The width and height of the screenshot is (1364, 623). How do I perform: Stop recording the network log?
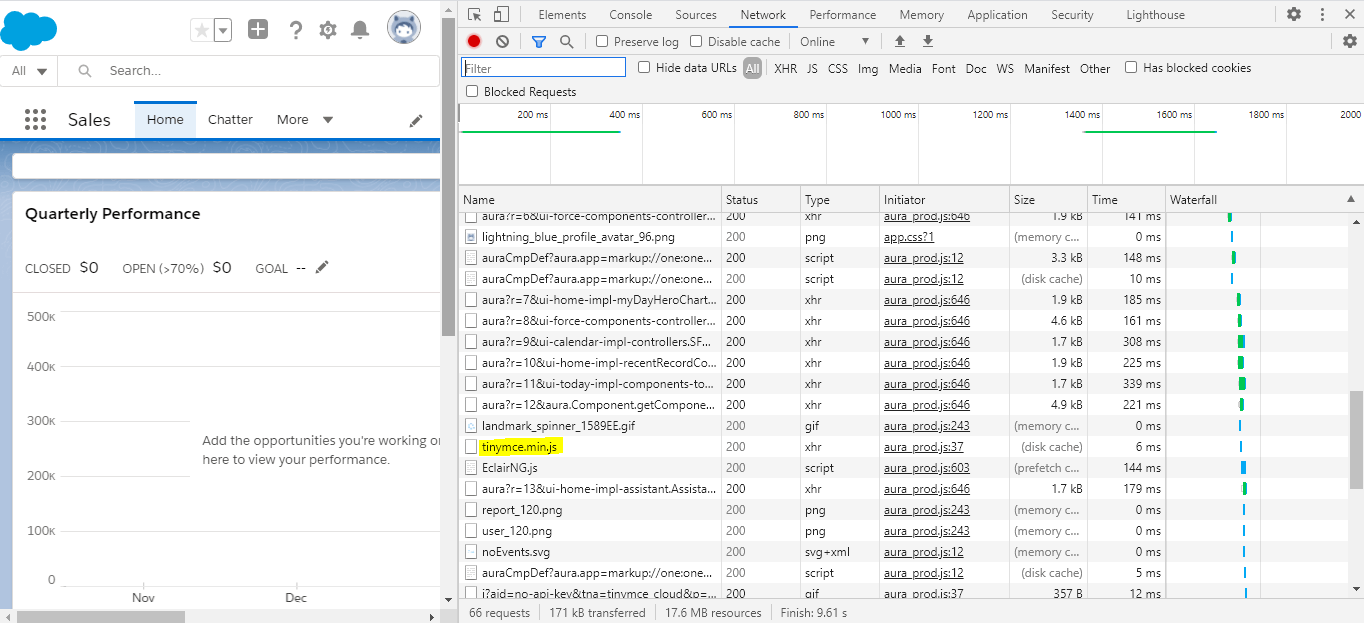[x=474, y=41]
